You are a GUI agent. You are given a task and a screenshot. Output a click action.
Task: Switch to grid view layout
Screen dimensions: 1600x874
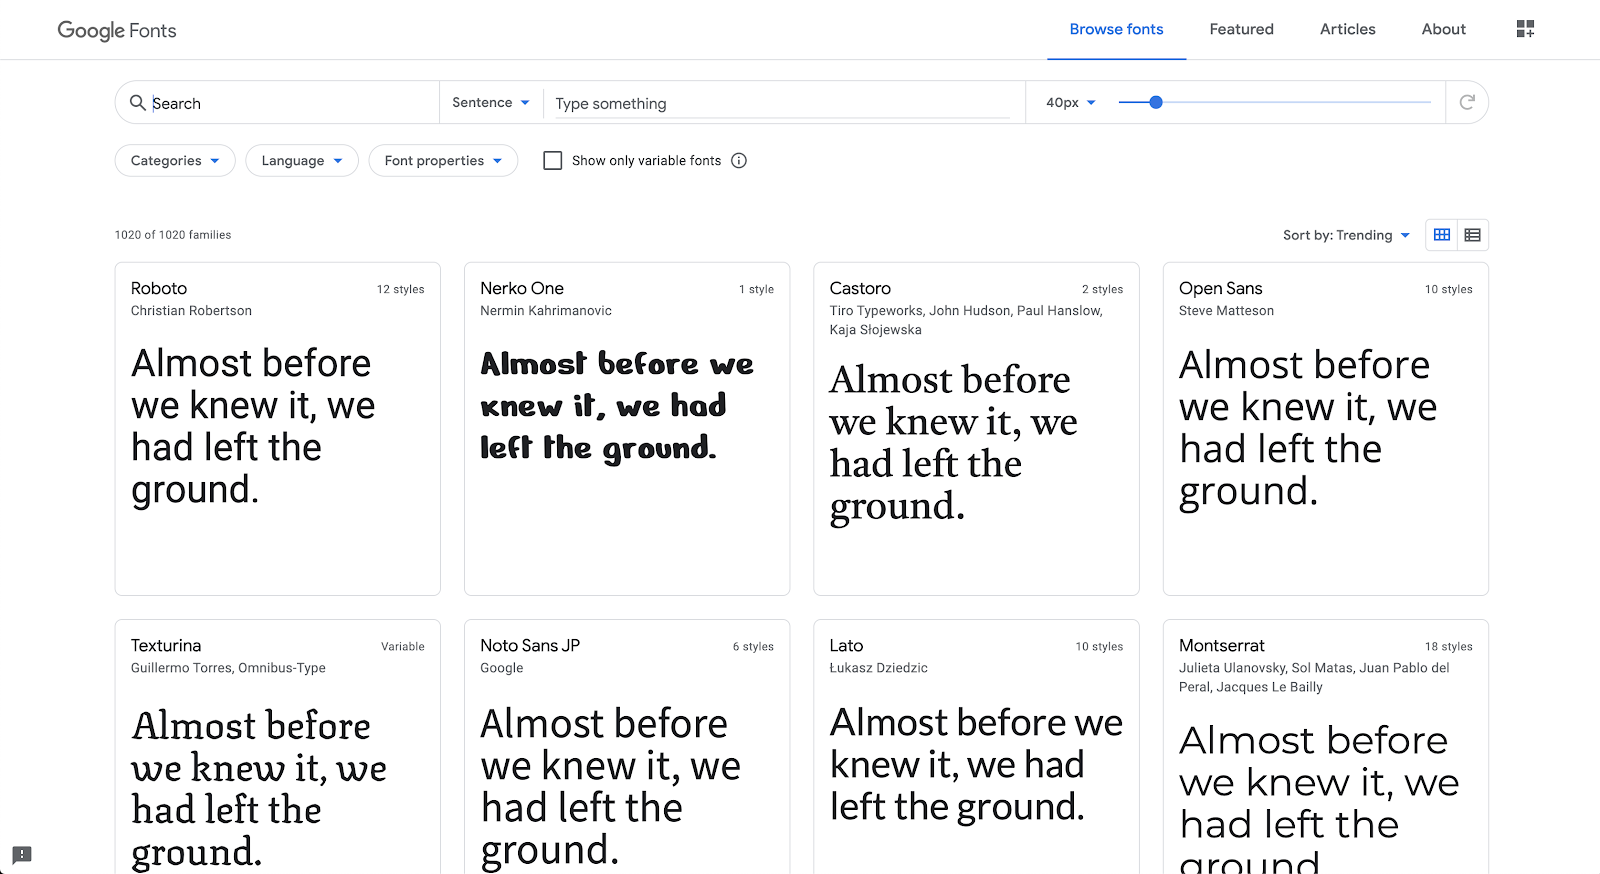(1442, 235)
